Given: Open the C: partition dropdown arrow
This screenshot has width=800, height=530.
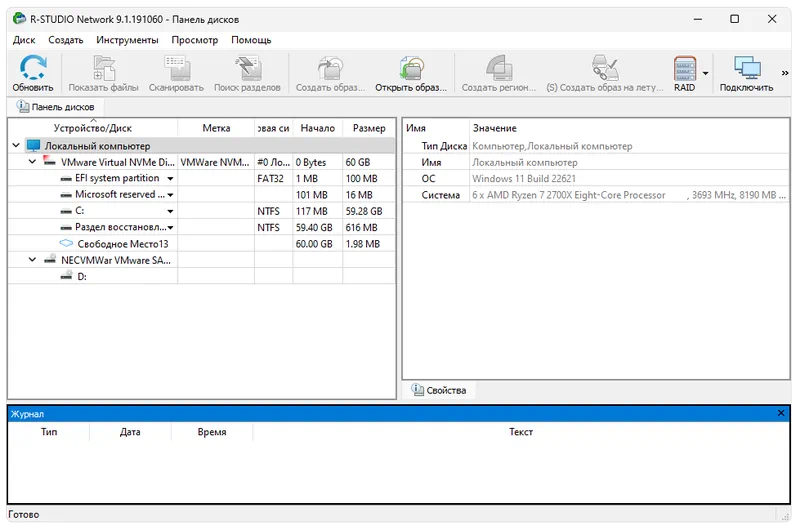Looking at the screenshot, I should pyautogui.click(x=170, y=211).
